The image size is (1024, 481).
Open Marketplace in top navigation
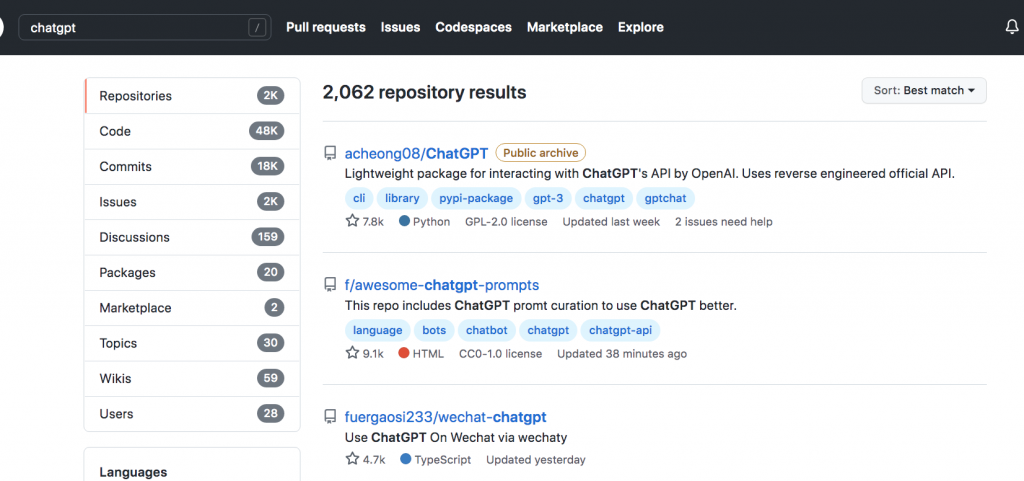(x=565, y=27)
